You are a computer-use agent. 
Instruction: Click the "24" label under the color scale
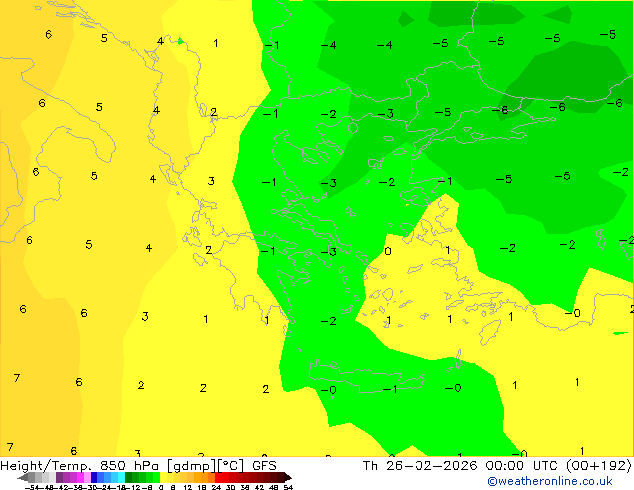point(216,488)
